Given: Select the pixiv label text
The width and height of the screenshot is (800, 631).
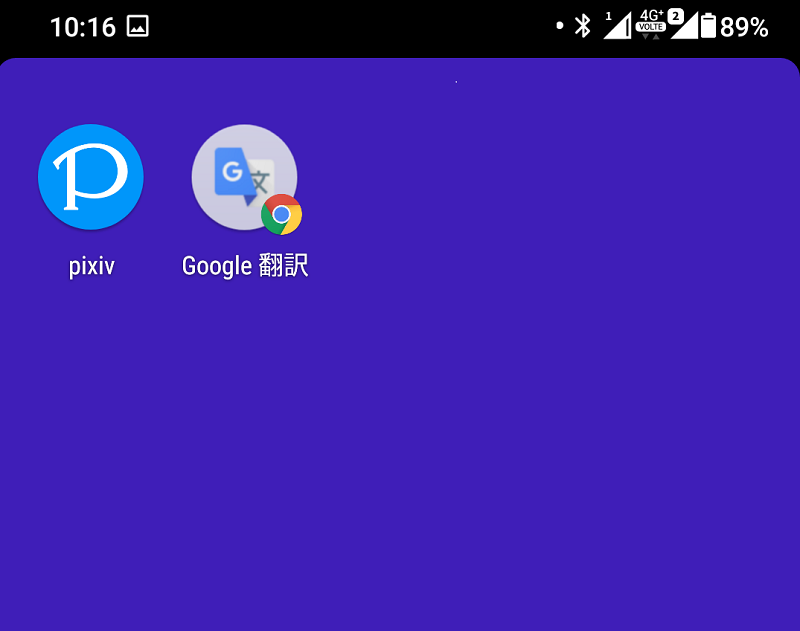Looking at the screenshot, I should [x=91, y=266].
